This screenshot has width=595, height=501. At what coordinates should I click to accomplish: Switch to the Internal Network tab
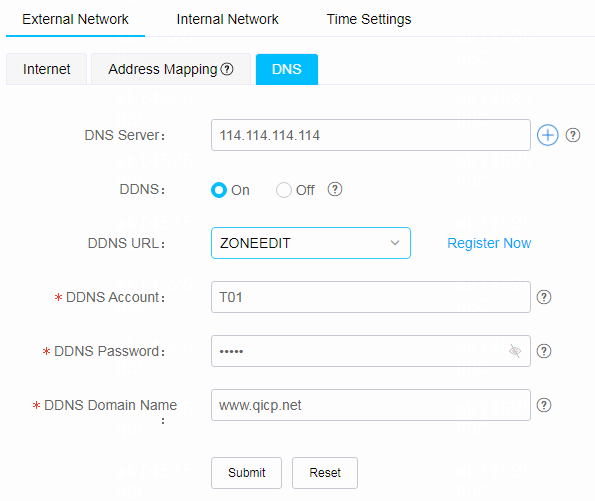tap(227, 19)
